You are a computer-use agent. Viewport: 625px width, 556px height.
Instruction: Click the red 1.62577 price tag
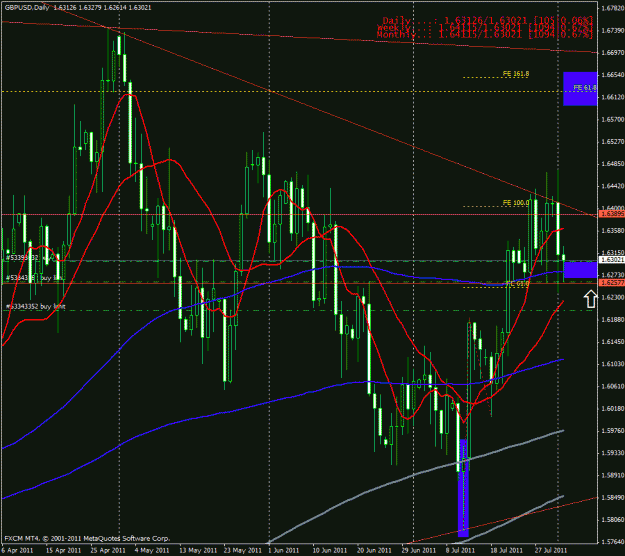(612, 283)
